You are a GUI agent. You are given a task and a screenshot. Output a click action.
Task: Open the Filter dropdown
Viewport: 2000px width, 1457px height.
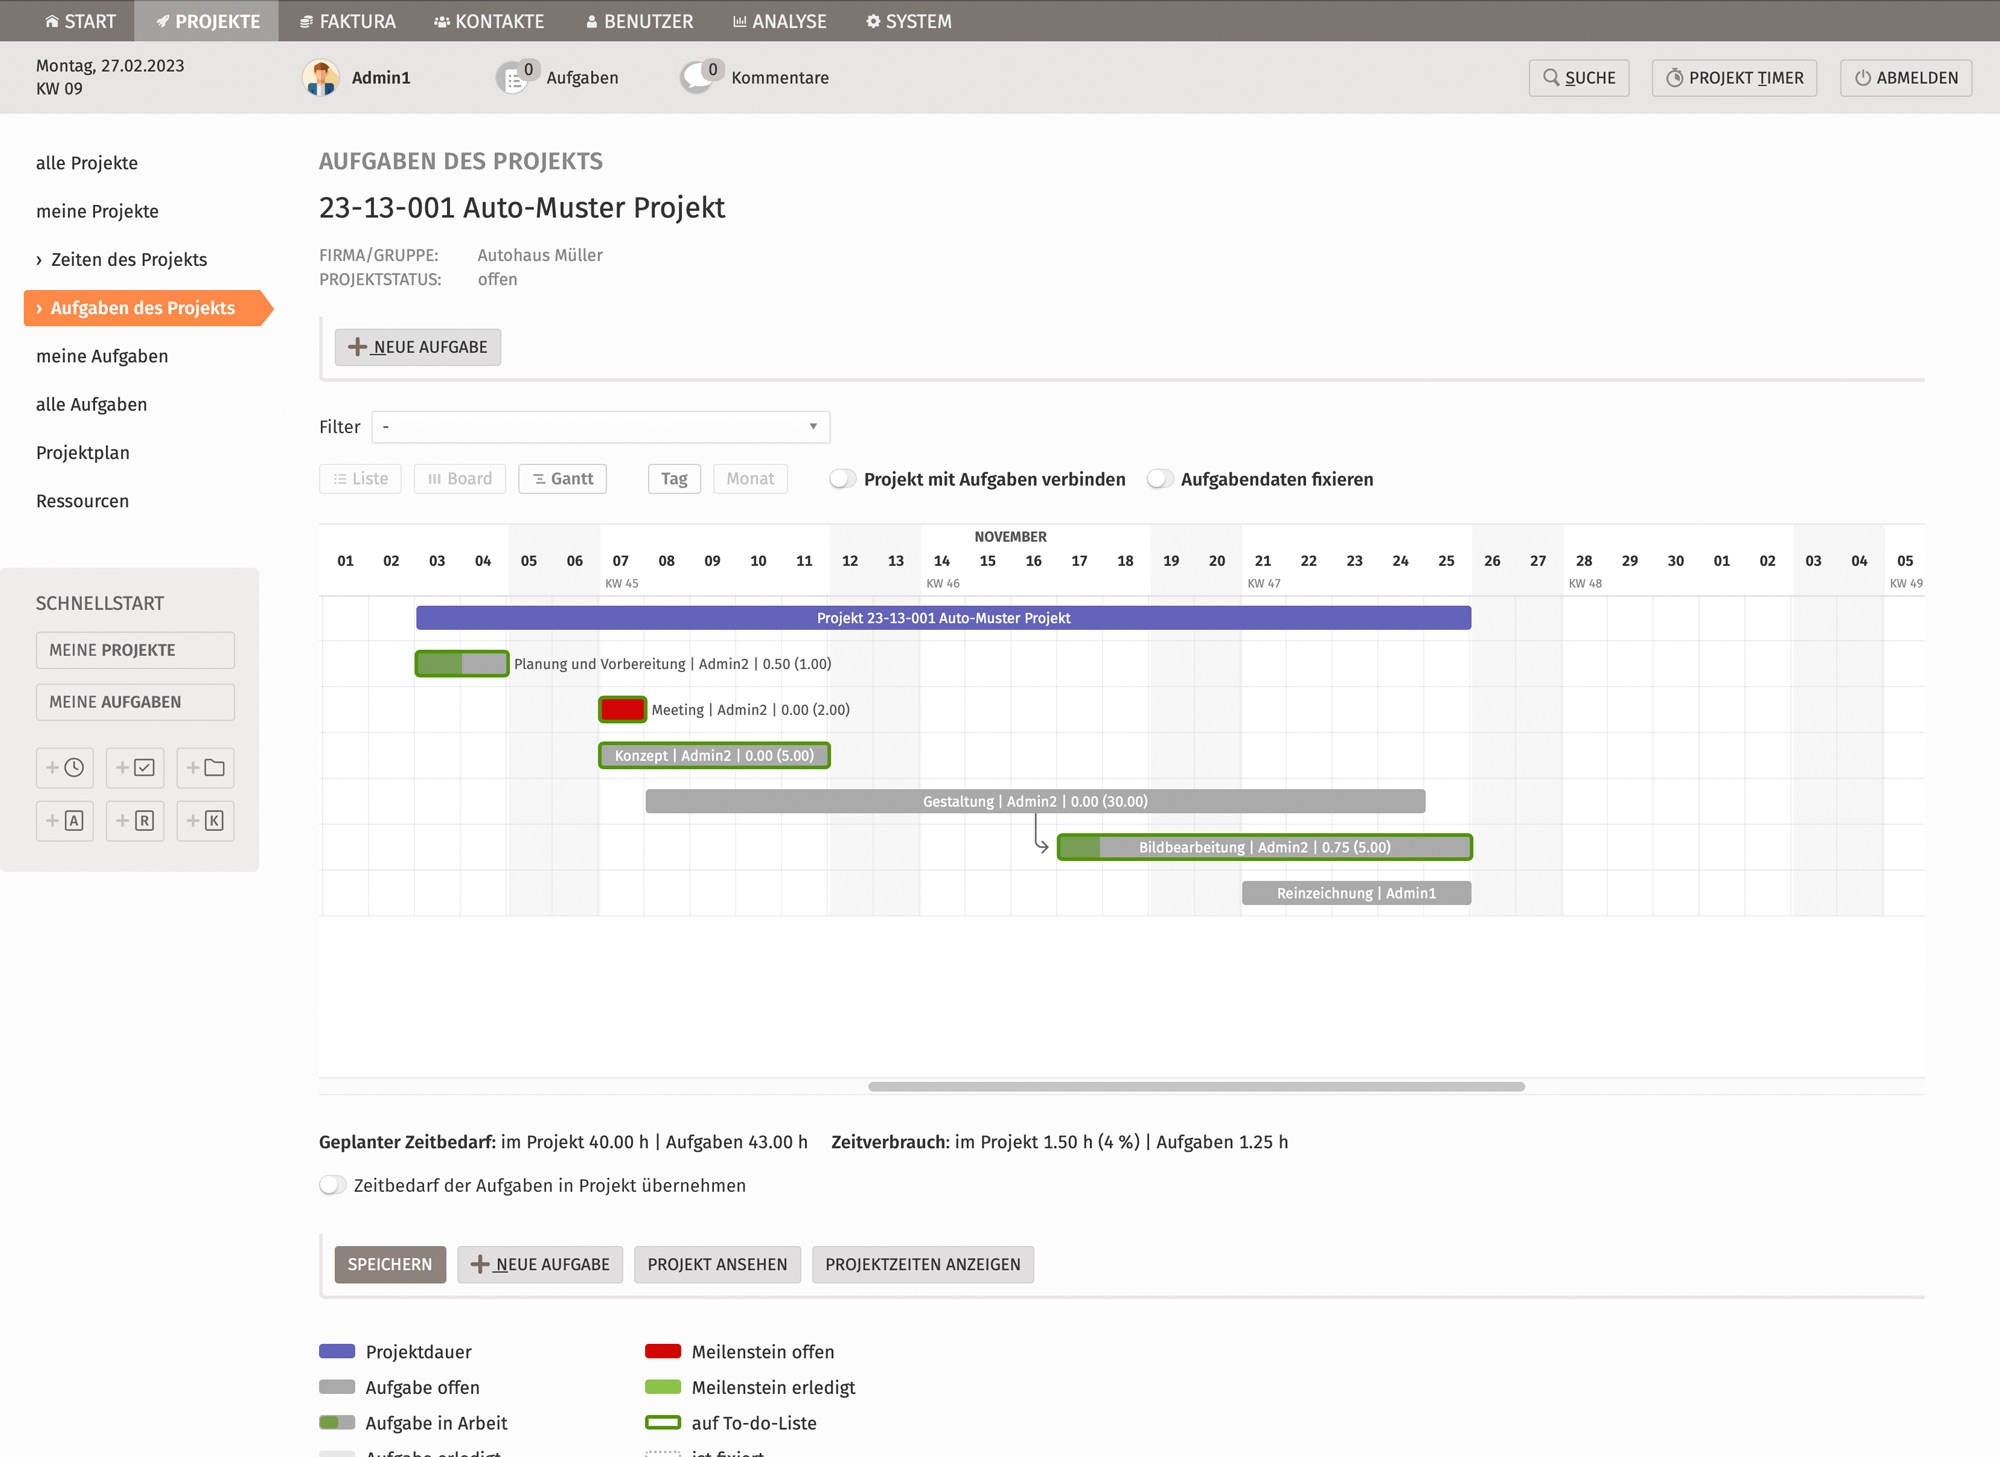[x=600, y=427]
